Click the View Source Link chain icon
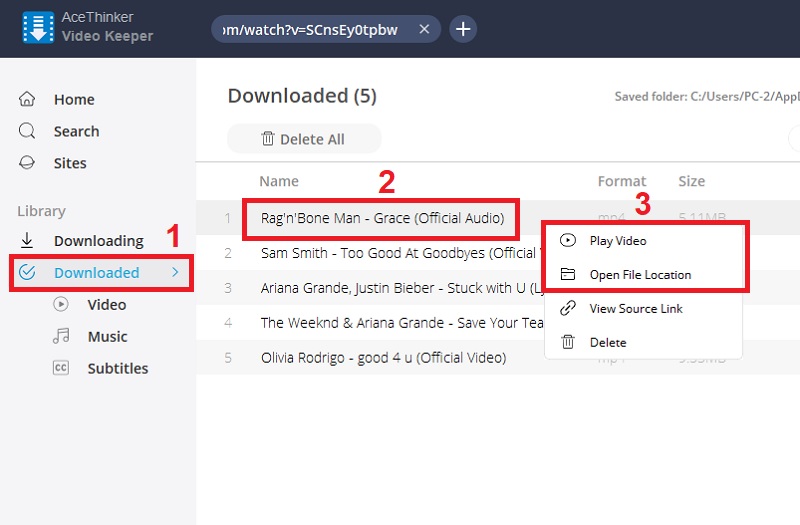Viewport: 800px width, 525px height. [x=568, y=308]
